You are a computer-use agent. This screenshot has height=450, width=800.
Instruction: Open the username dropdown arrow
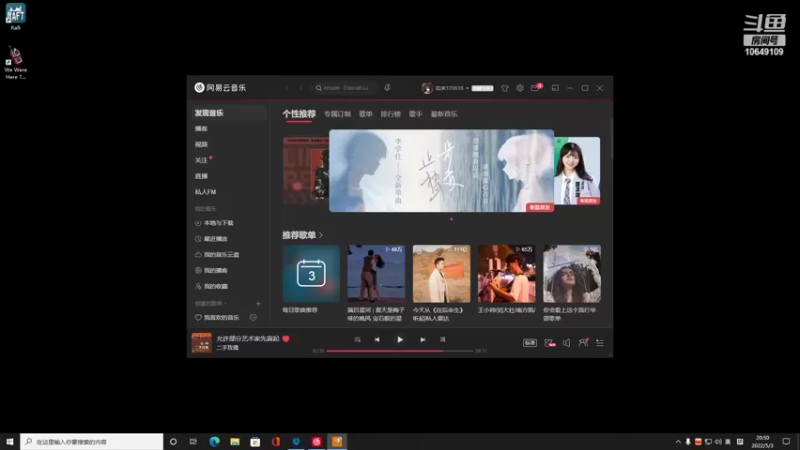(x=467, y=88)
